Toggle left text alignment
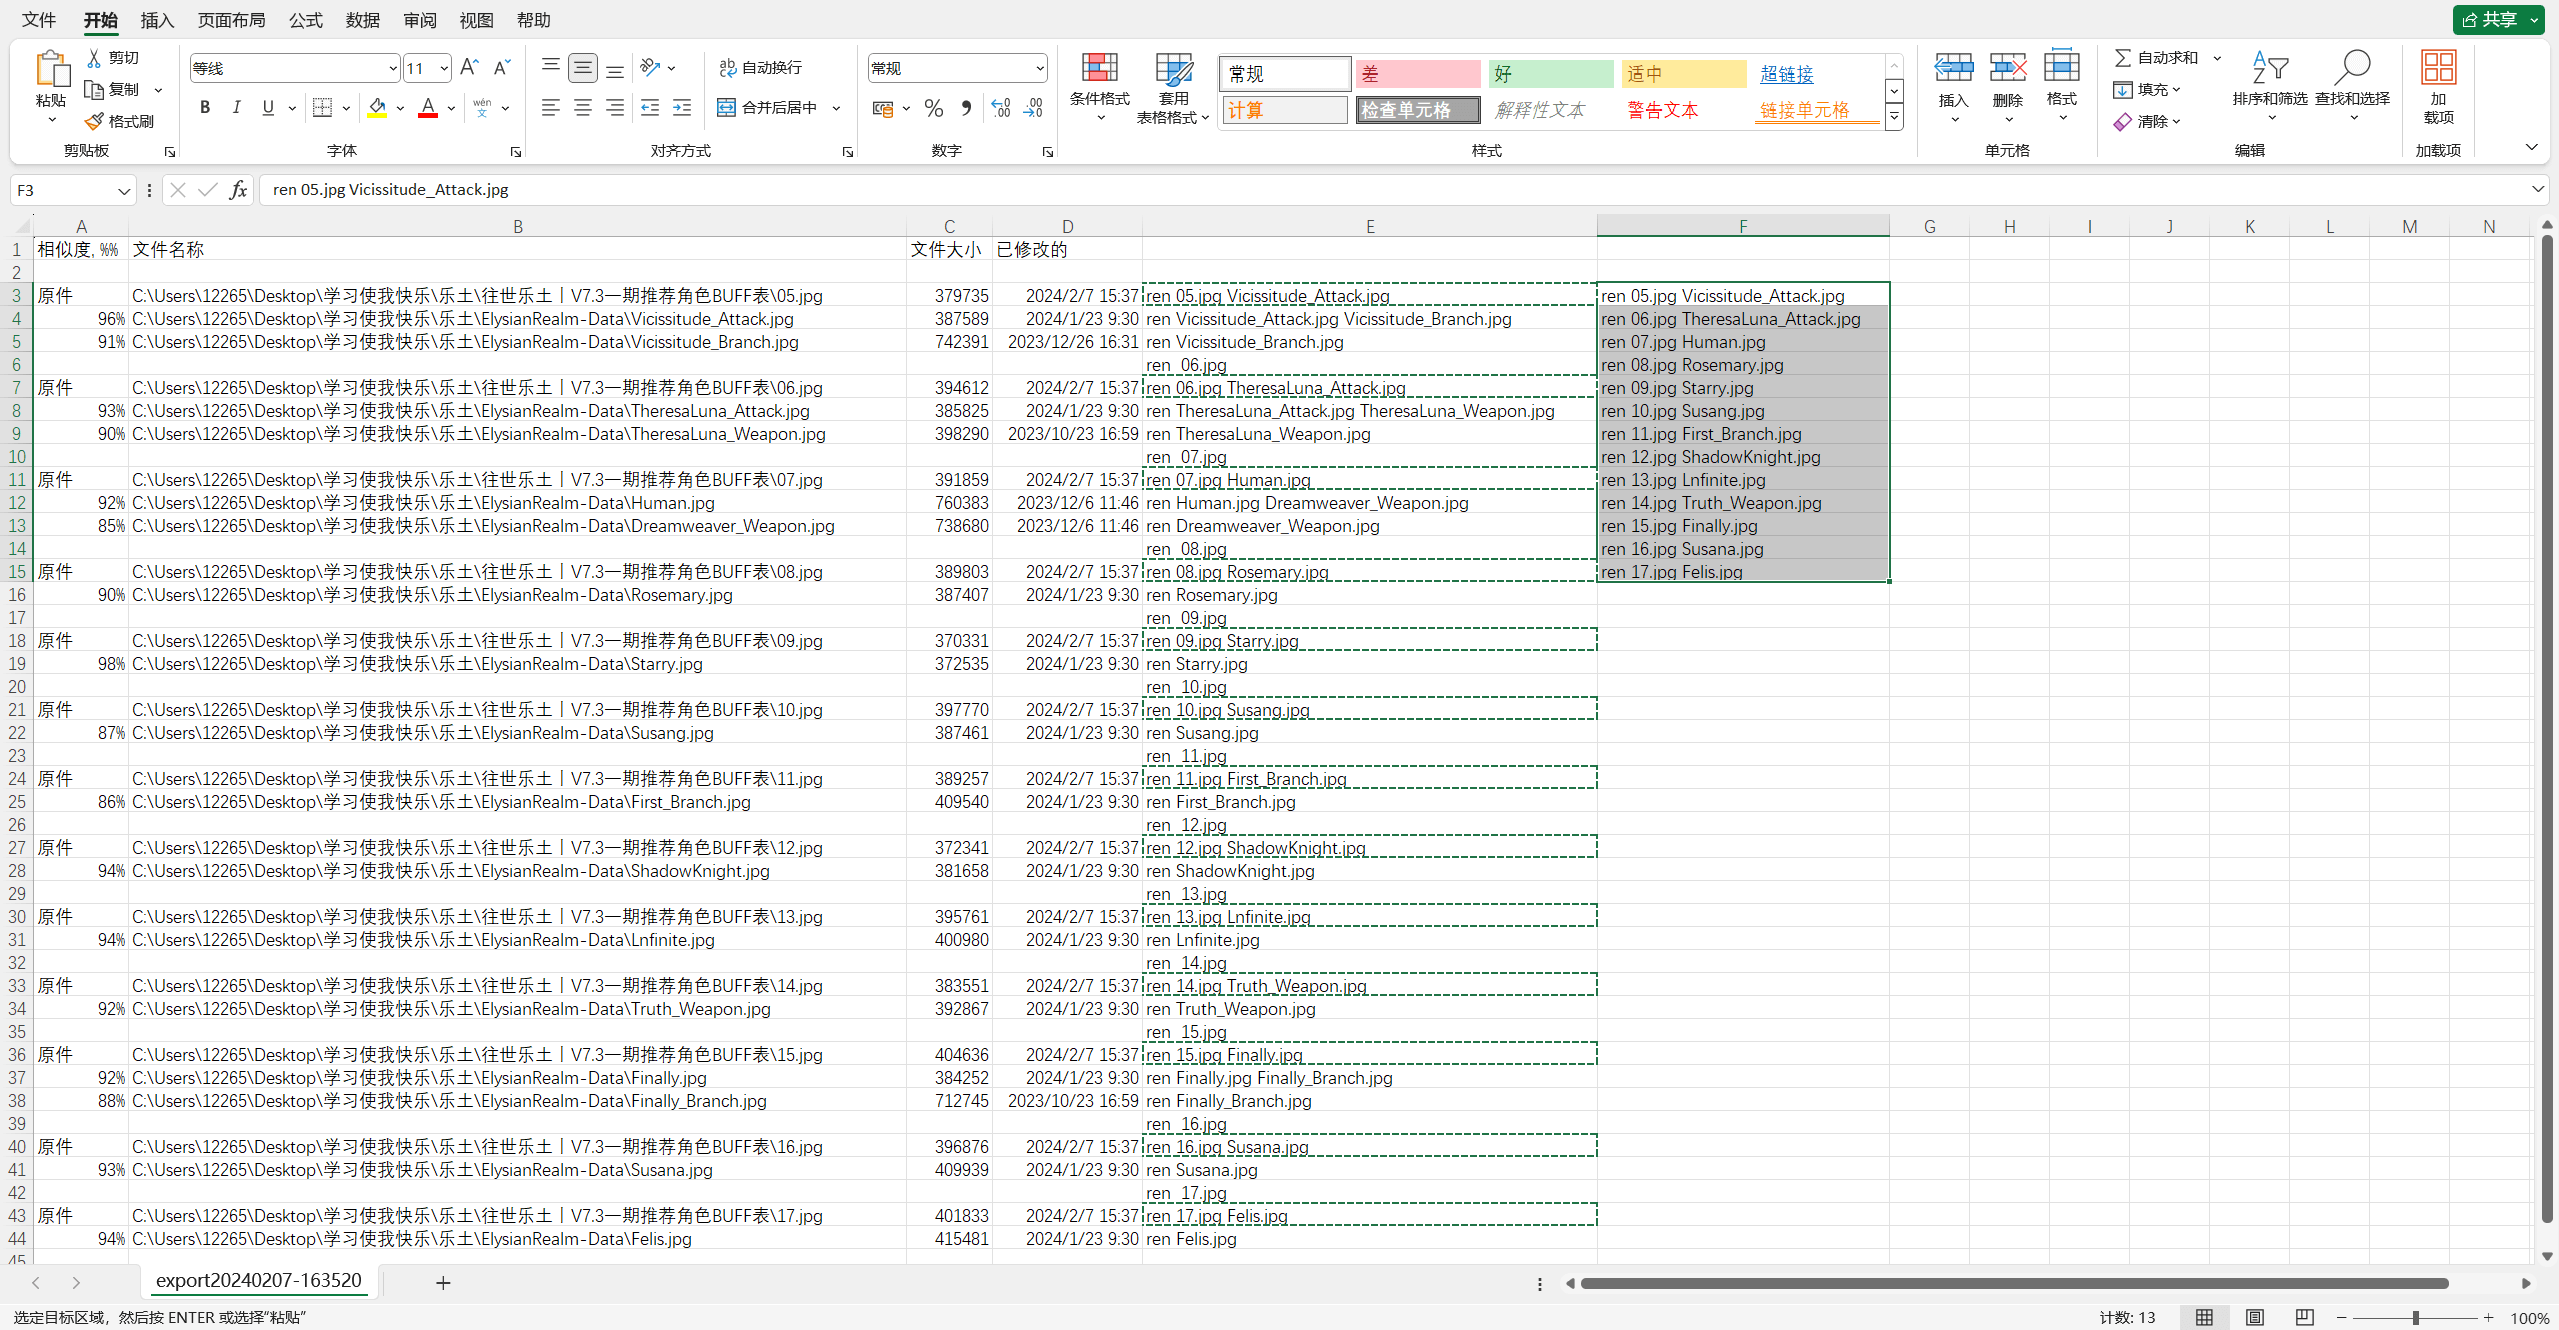The width and height of the screenshot is (2559, 1330). [x=550, y=108]
